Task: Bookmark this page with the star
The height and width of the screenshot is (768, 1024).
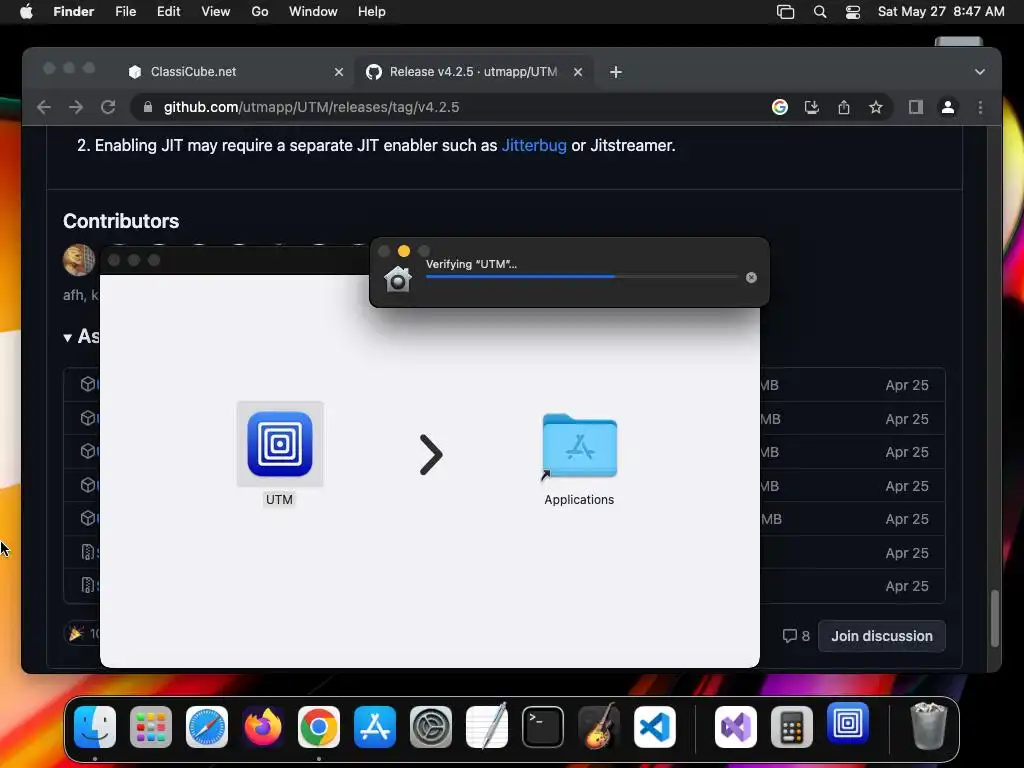Action: click(876, 107)
